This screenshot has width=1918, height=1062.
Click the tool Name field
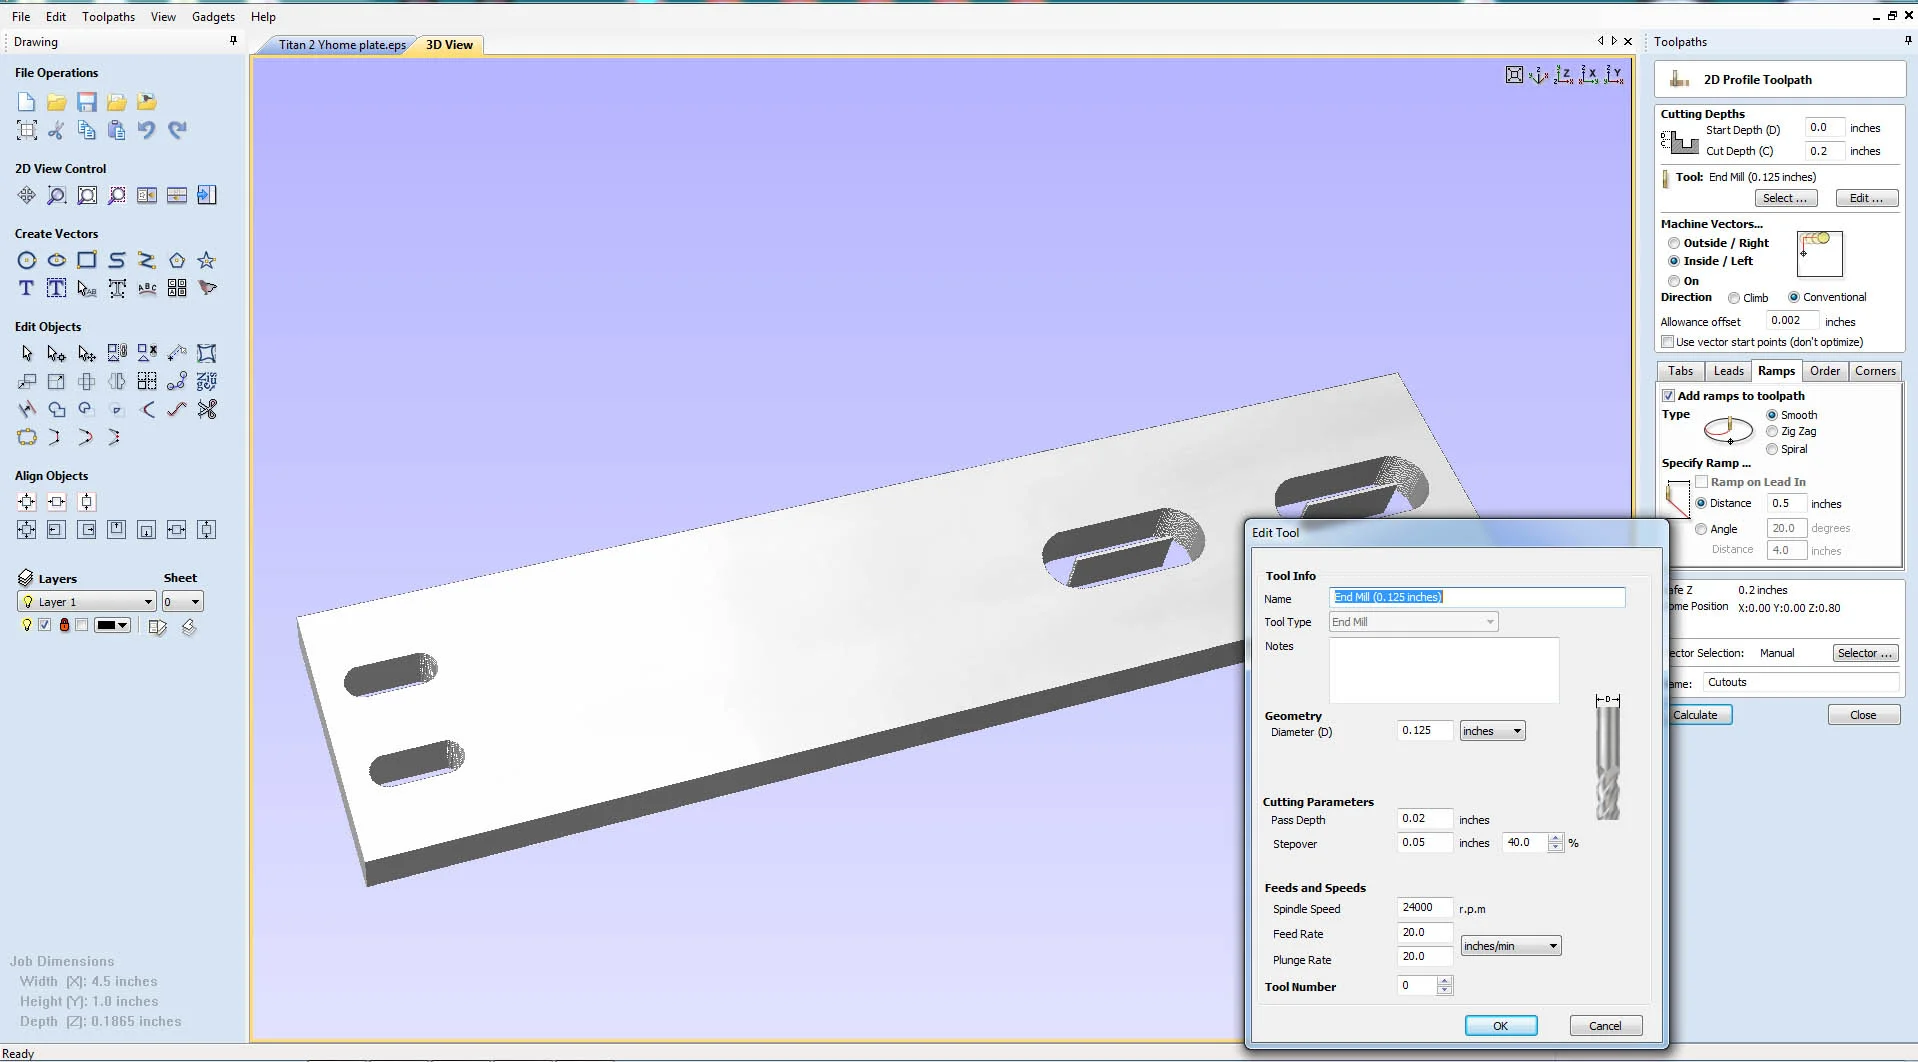click(x=1477, y=597)
